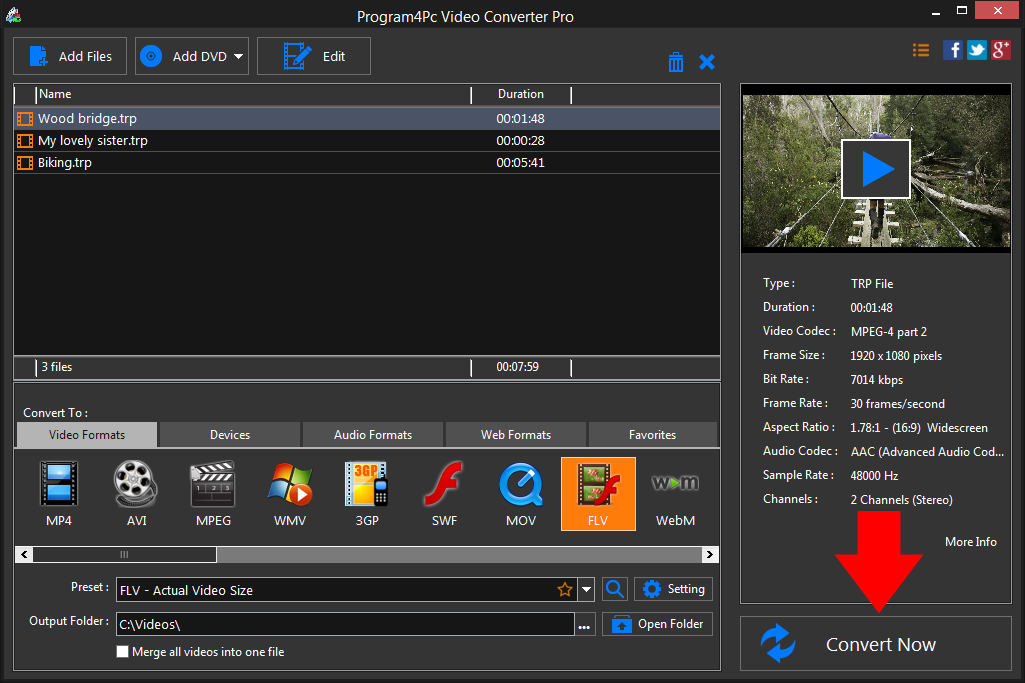
Task: Choose WebM as output format
Action: pyautogui.click(x=675, y=493)
